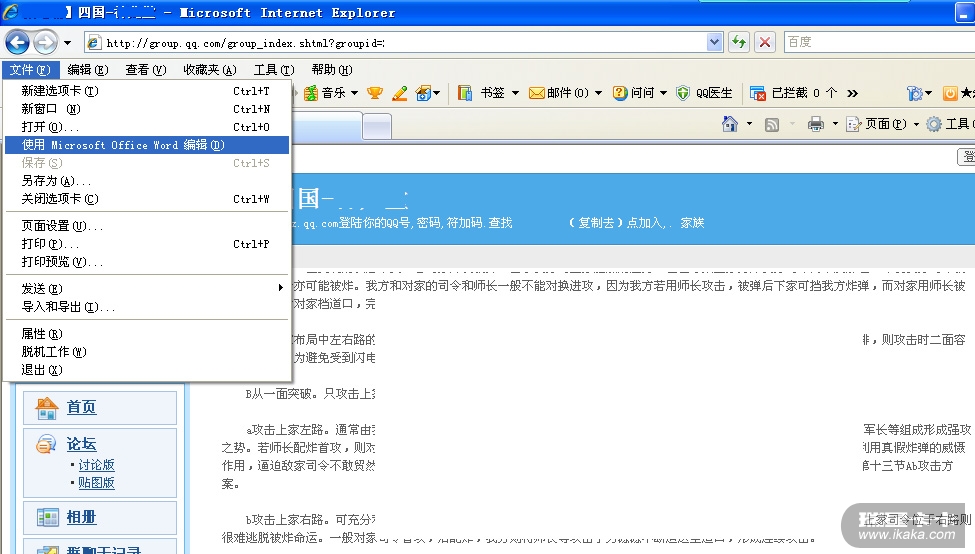
Task: Expand the 发送(E) submenu
Action: coord(147,289)
